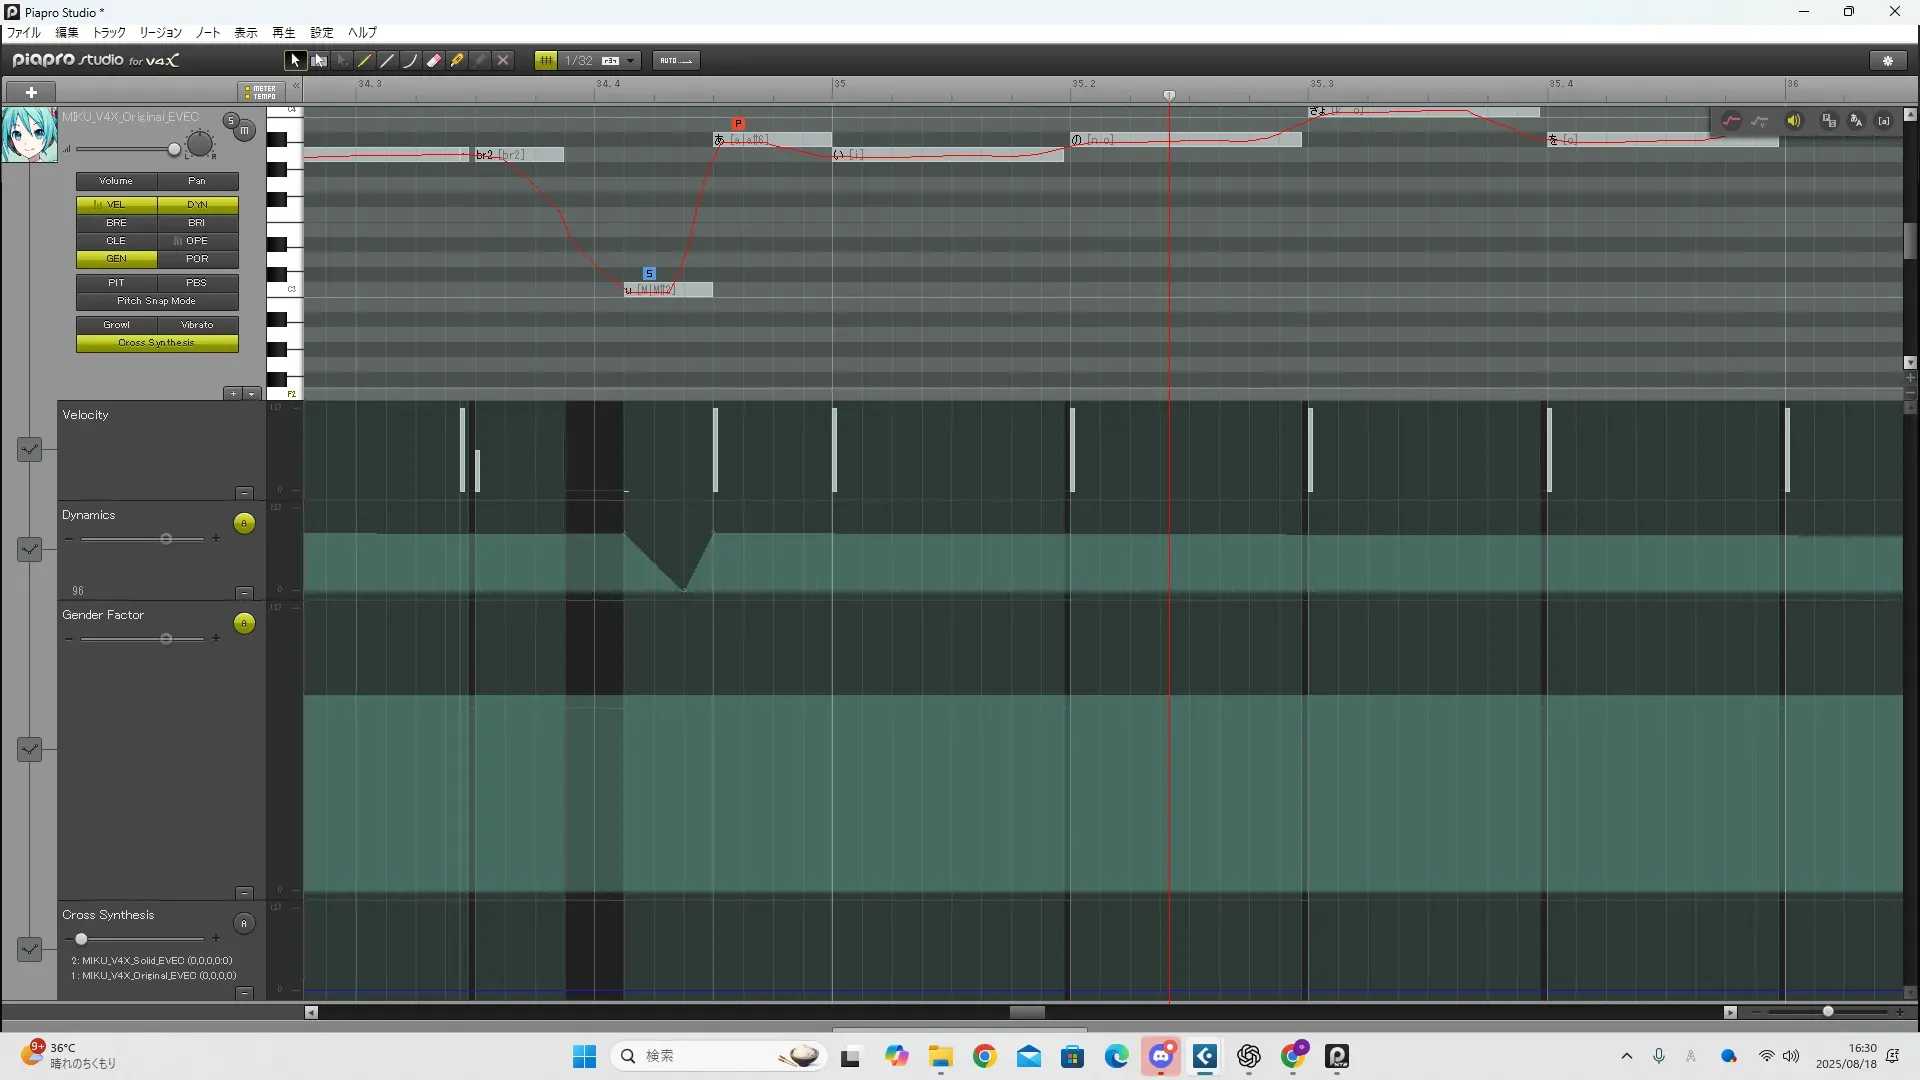Toggle the pitch curve display icon
The height and width of the screenshot is (1080, 1920).
pos(1731,121)
